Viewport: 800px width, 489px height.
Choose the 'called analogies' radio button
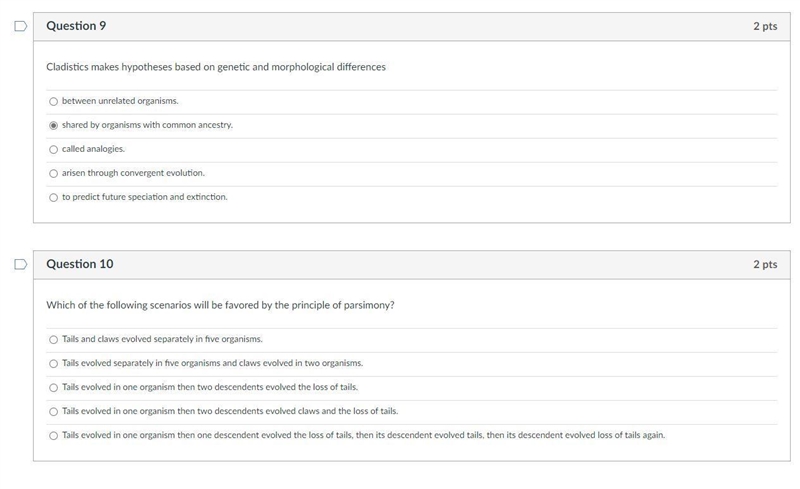[x=53, y=150]
